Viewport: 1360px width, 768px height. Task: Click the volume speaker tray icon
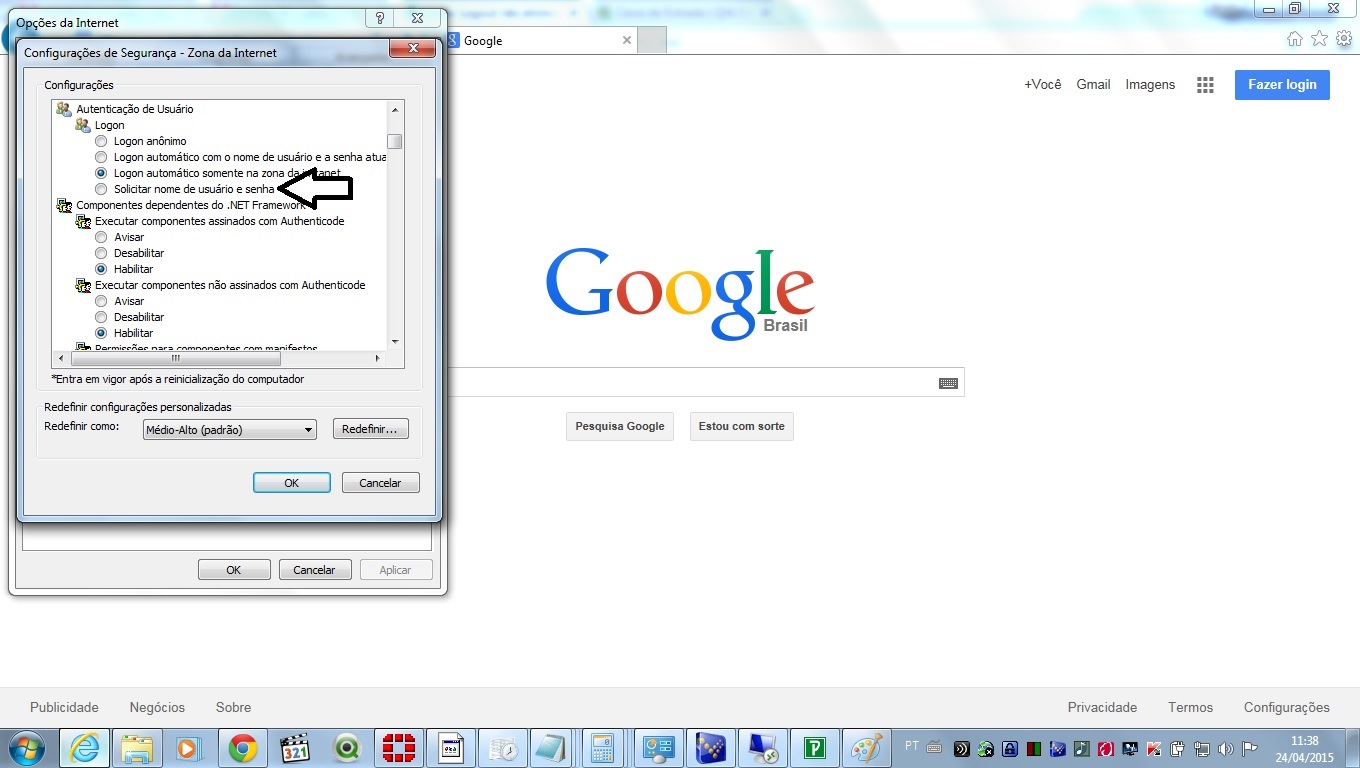point(1227,748)
